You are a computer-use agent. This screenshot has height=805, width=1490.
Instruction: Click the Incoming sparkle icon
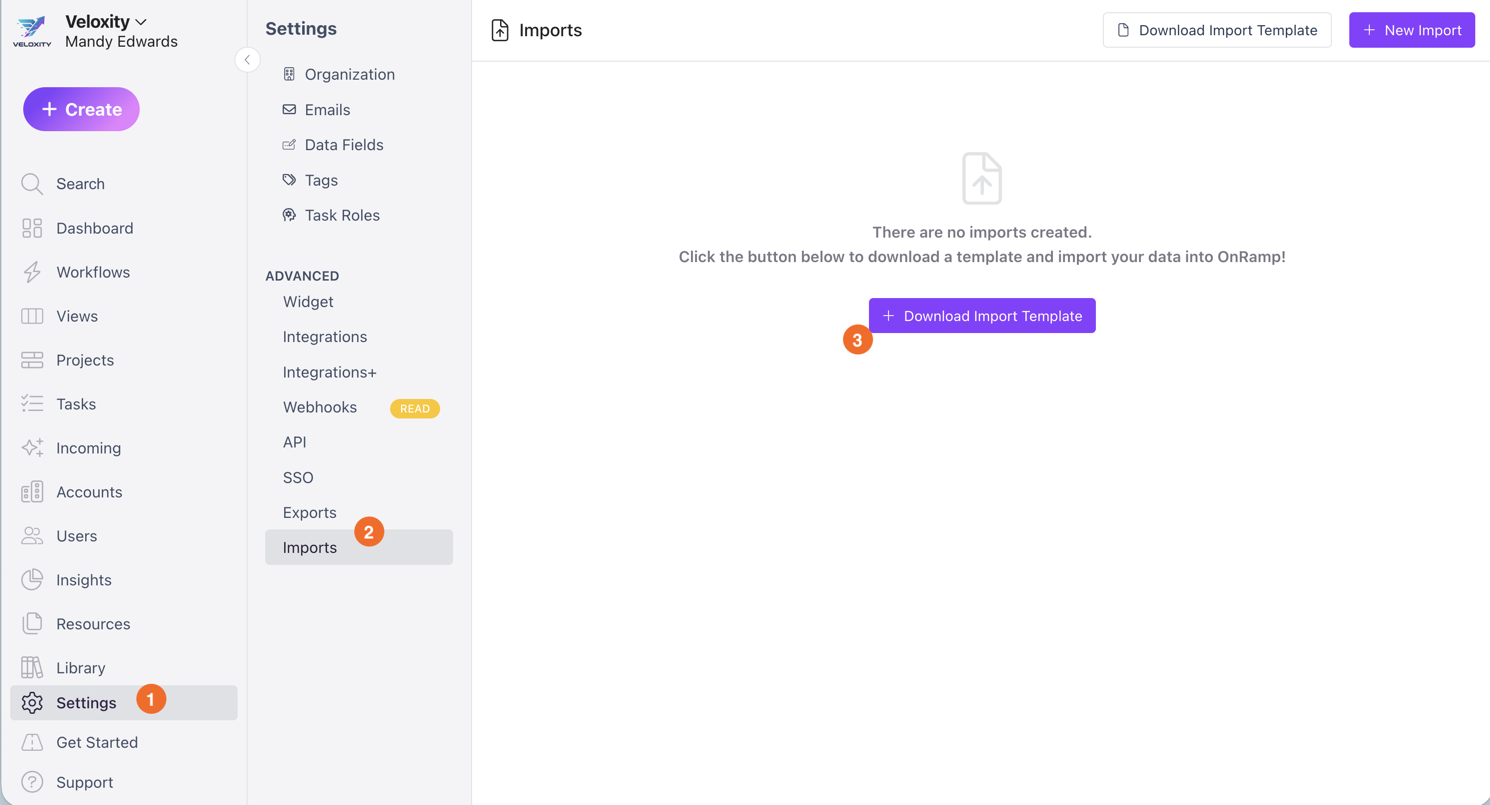(32, 448)
